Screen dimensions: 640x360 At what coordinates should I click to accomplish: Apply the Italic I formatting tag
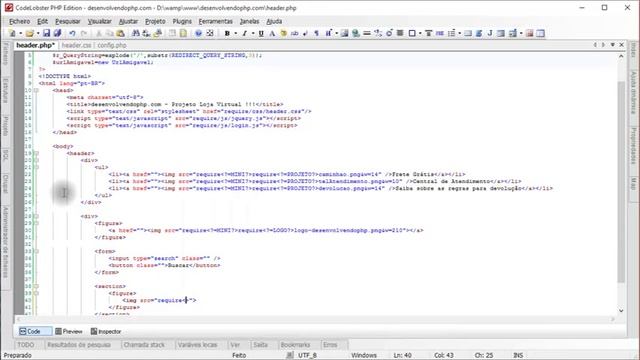click(x=244, y=33)
